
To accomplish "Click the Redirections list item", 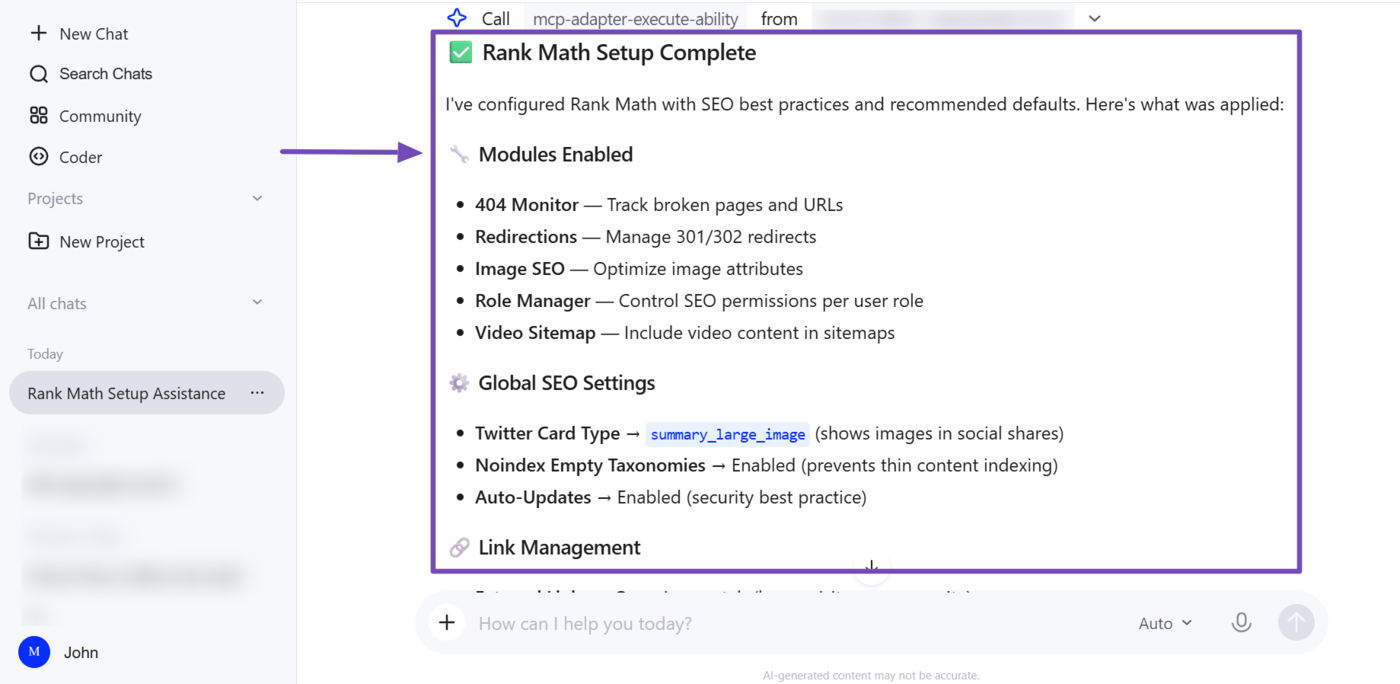I will pyautogui.click(x=646, y=237).
